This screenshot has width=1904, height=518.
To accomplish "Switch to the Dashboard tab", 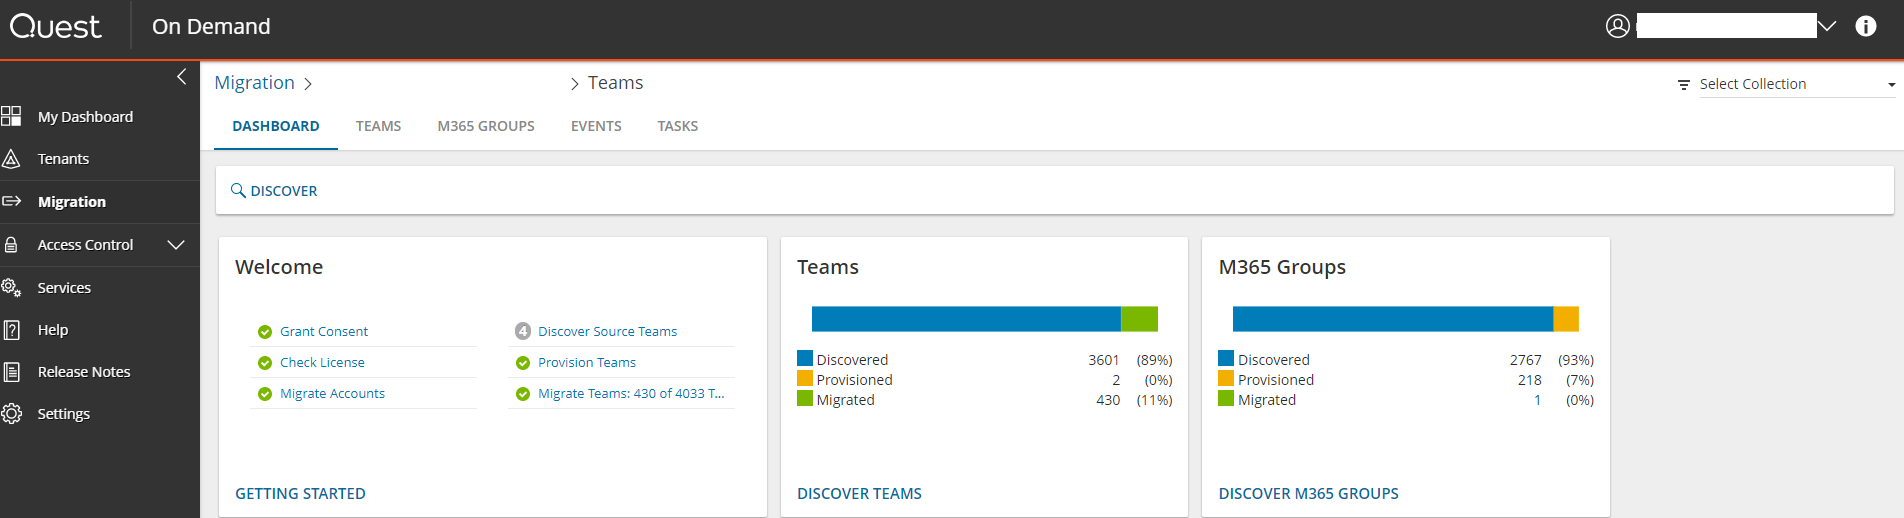I will [x=276, y=126].
